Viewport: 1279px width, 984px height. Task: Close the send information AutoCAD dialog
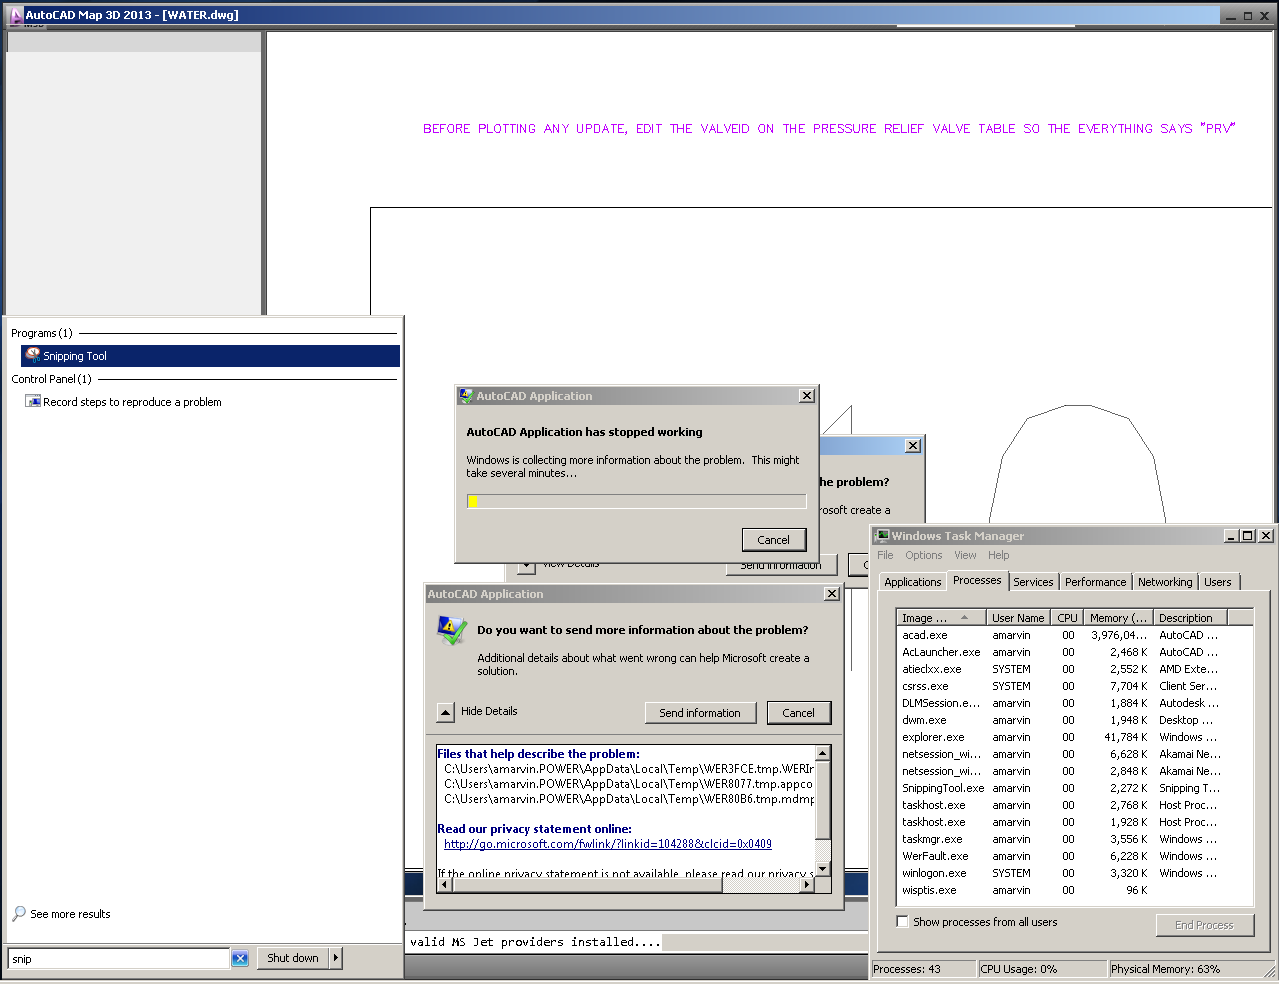click(831, 594)
